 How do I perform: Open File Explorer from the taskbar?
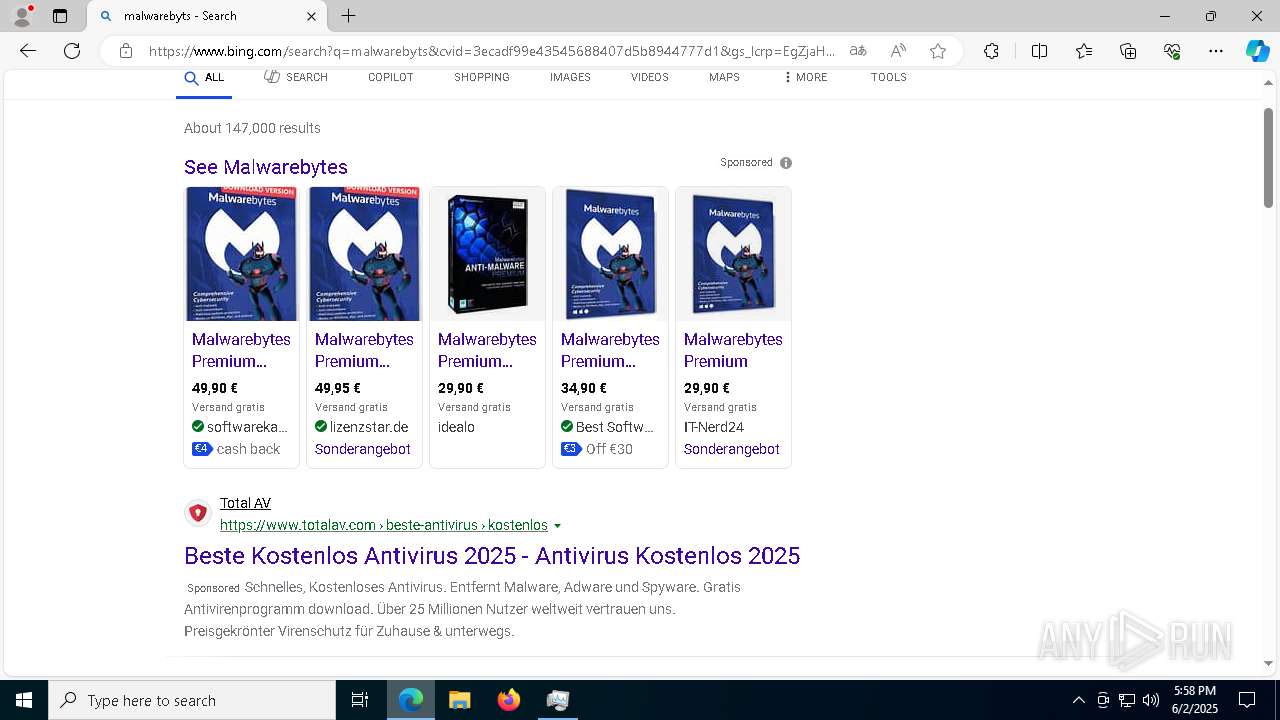coord(459,700)
